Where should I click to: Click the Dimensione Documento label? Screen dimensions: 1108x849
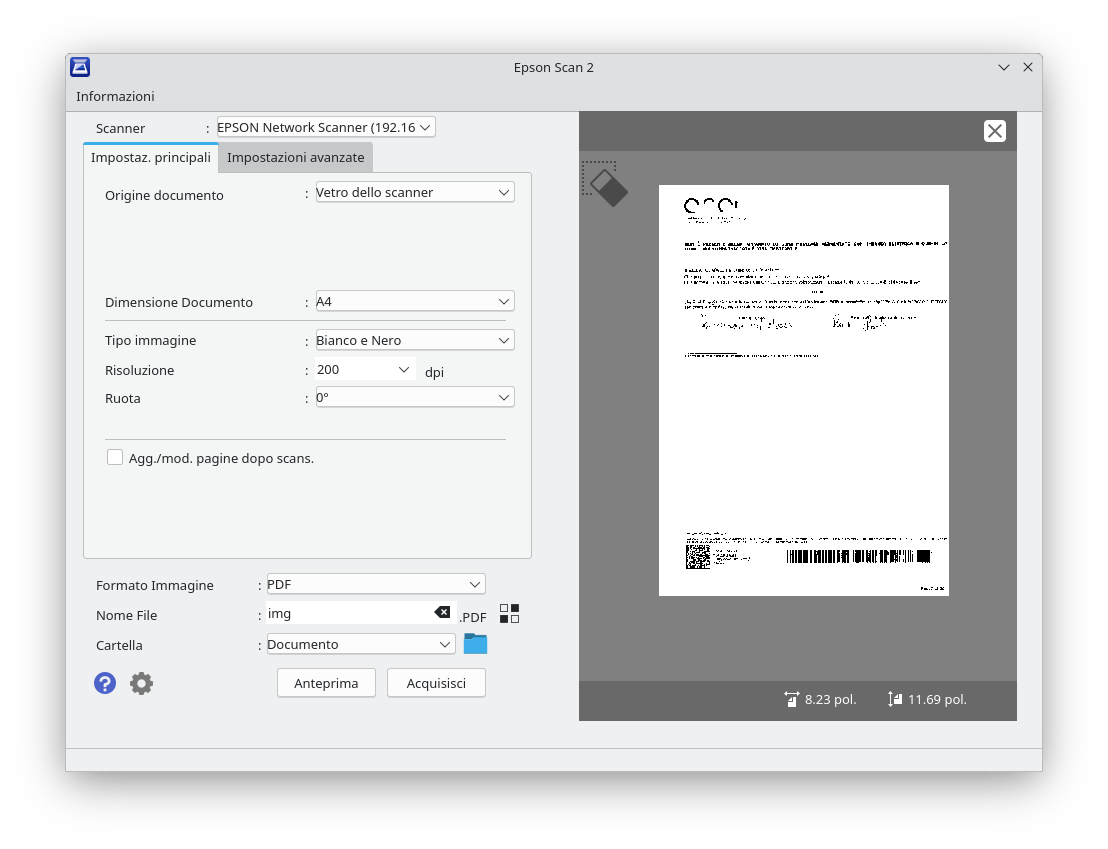pos(179,302)
